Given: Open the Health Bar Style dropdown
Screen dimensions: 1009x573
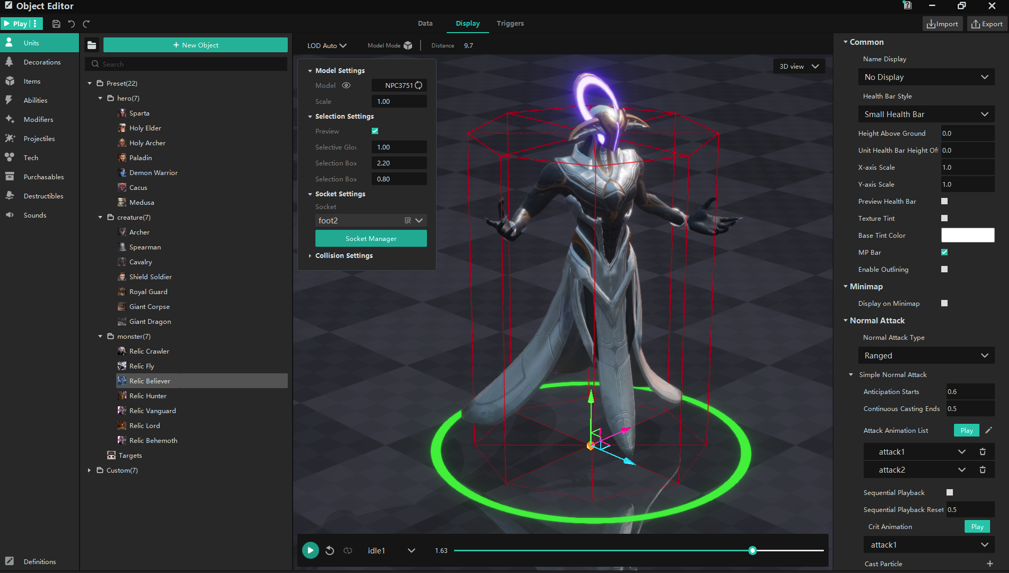Looking at the screenshot, I should coord(926,114).
